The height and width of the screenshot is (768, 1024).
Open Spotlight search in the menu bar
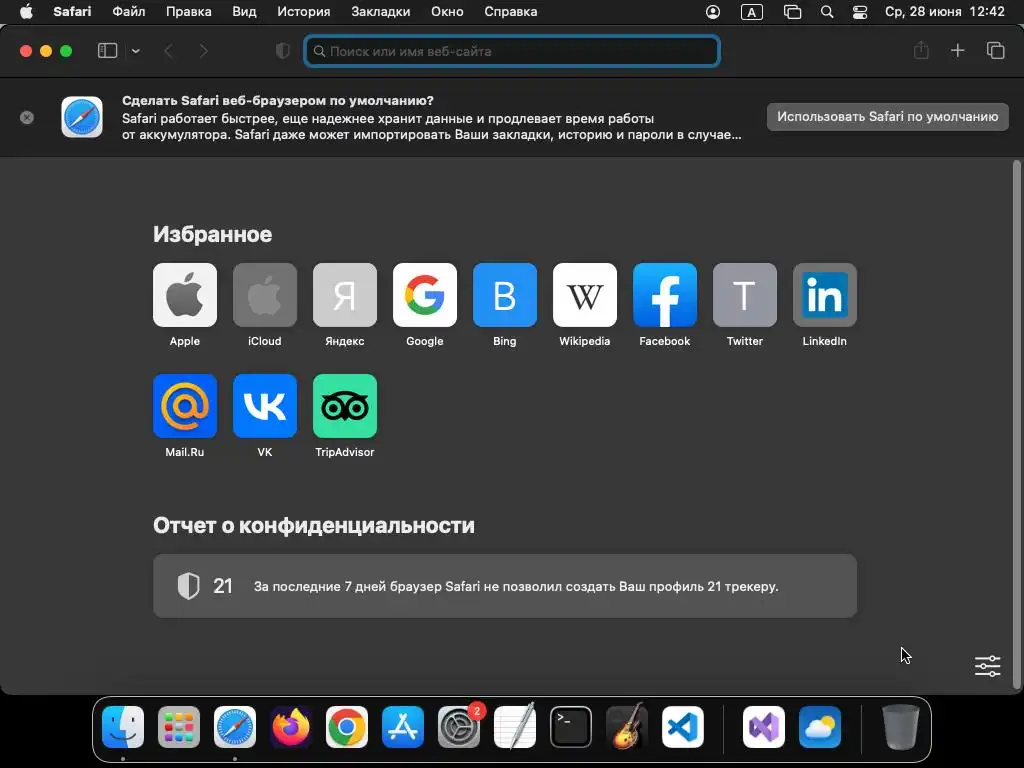click(x=827, y=12)
